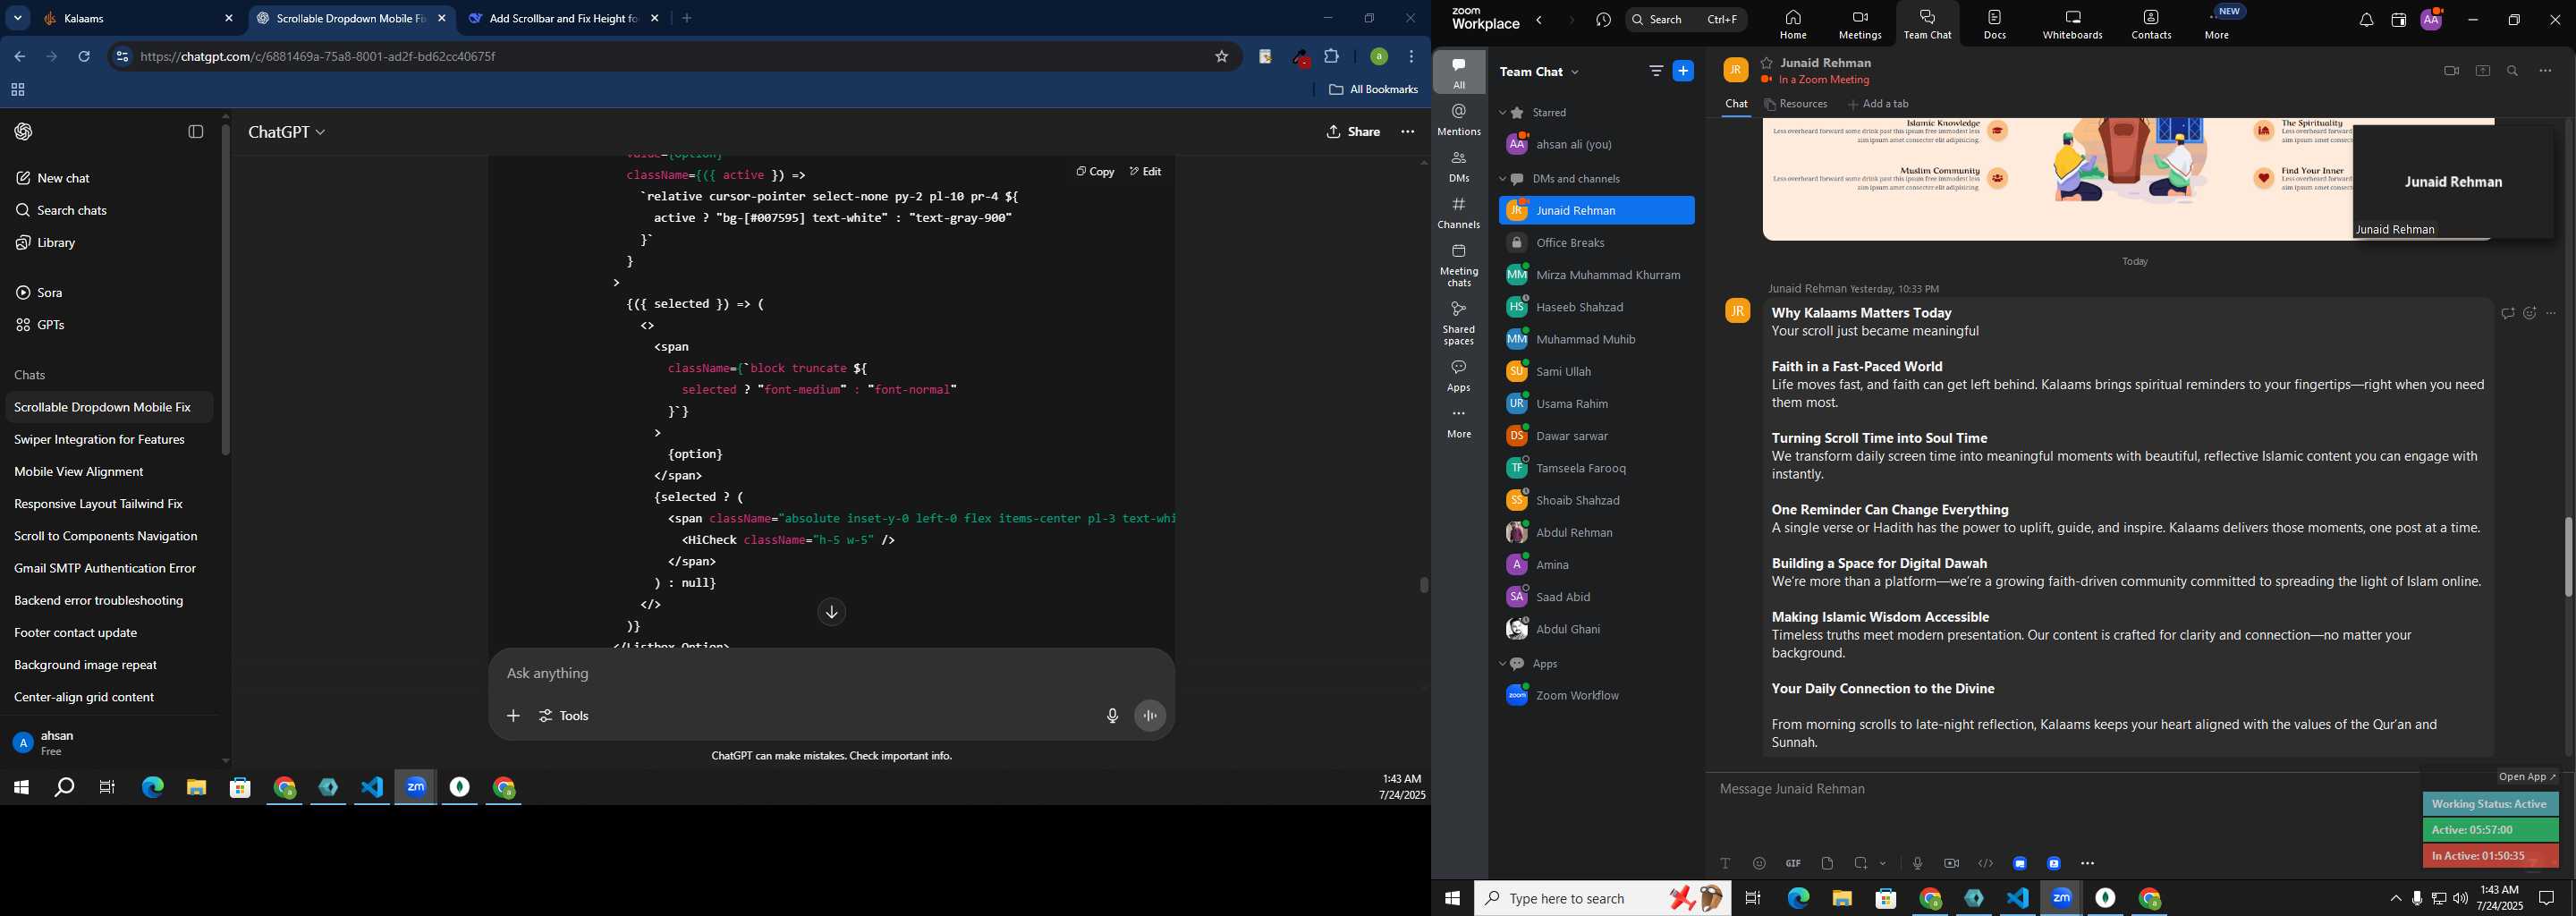Show hidden system tray icons

(2395, 899)
